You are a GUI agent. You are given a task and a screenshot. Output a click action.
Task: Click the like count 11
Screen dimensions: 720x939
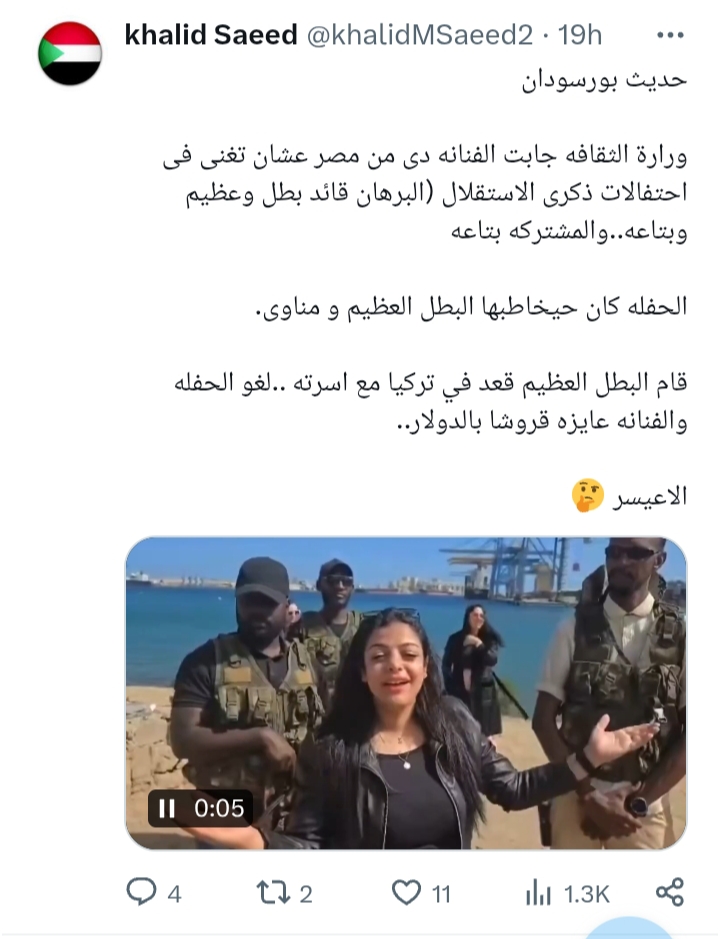(441, 895)
